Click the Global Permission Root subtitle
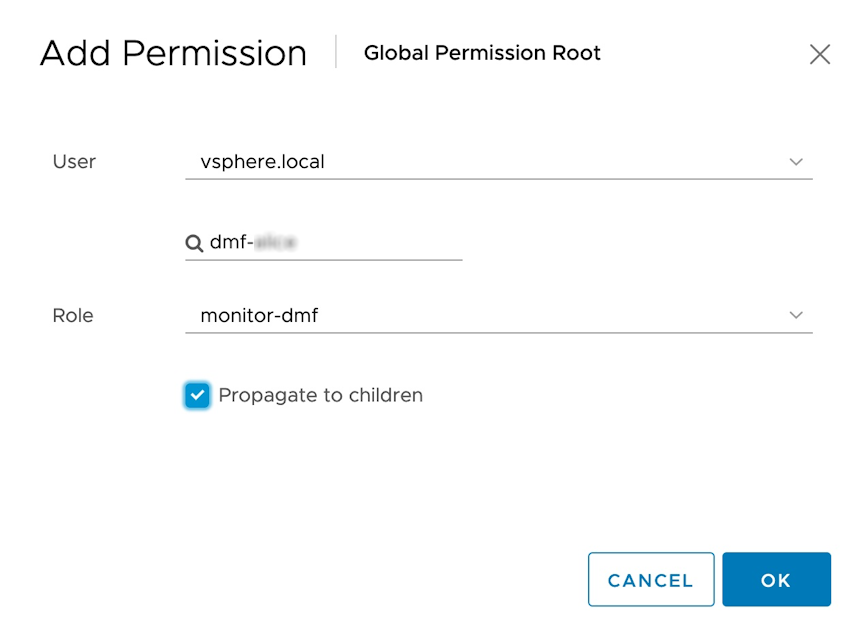 pyautogui.click(x=482, y=53)
